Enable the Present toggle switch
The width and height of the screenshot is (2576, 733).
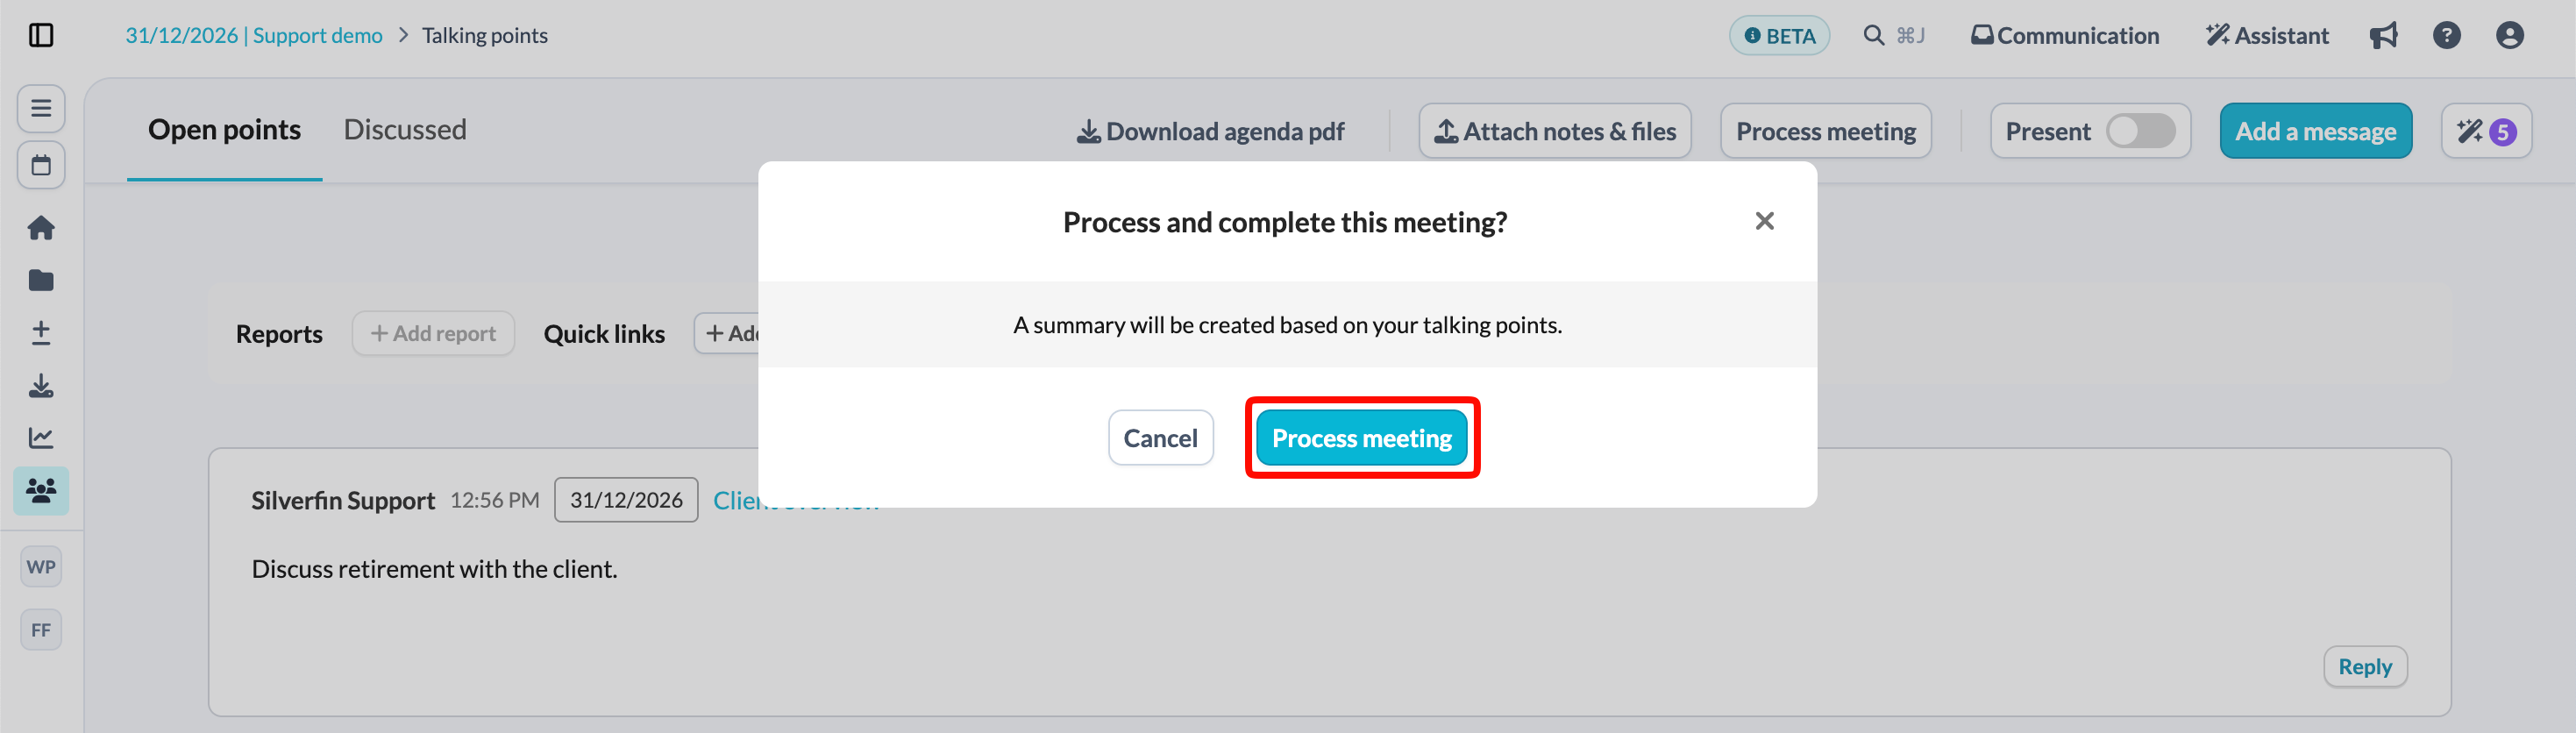[x=2140, y=131]
